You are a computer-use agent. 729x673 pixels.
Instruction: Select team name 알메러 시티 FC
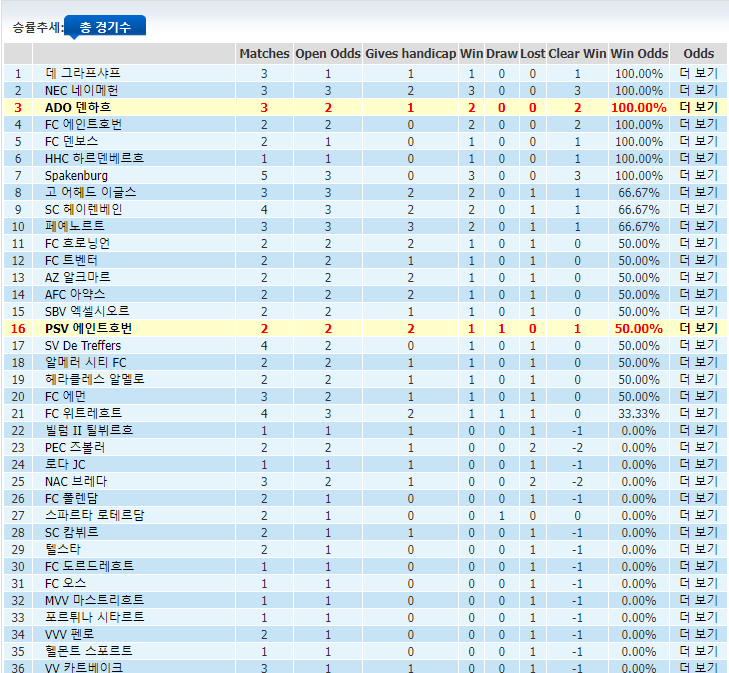click(86, 363)
